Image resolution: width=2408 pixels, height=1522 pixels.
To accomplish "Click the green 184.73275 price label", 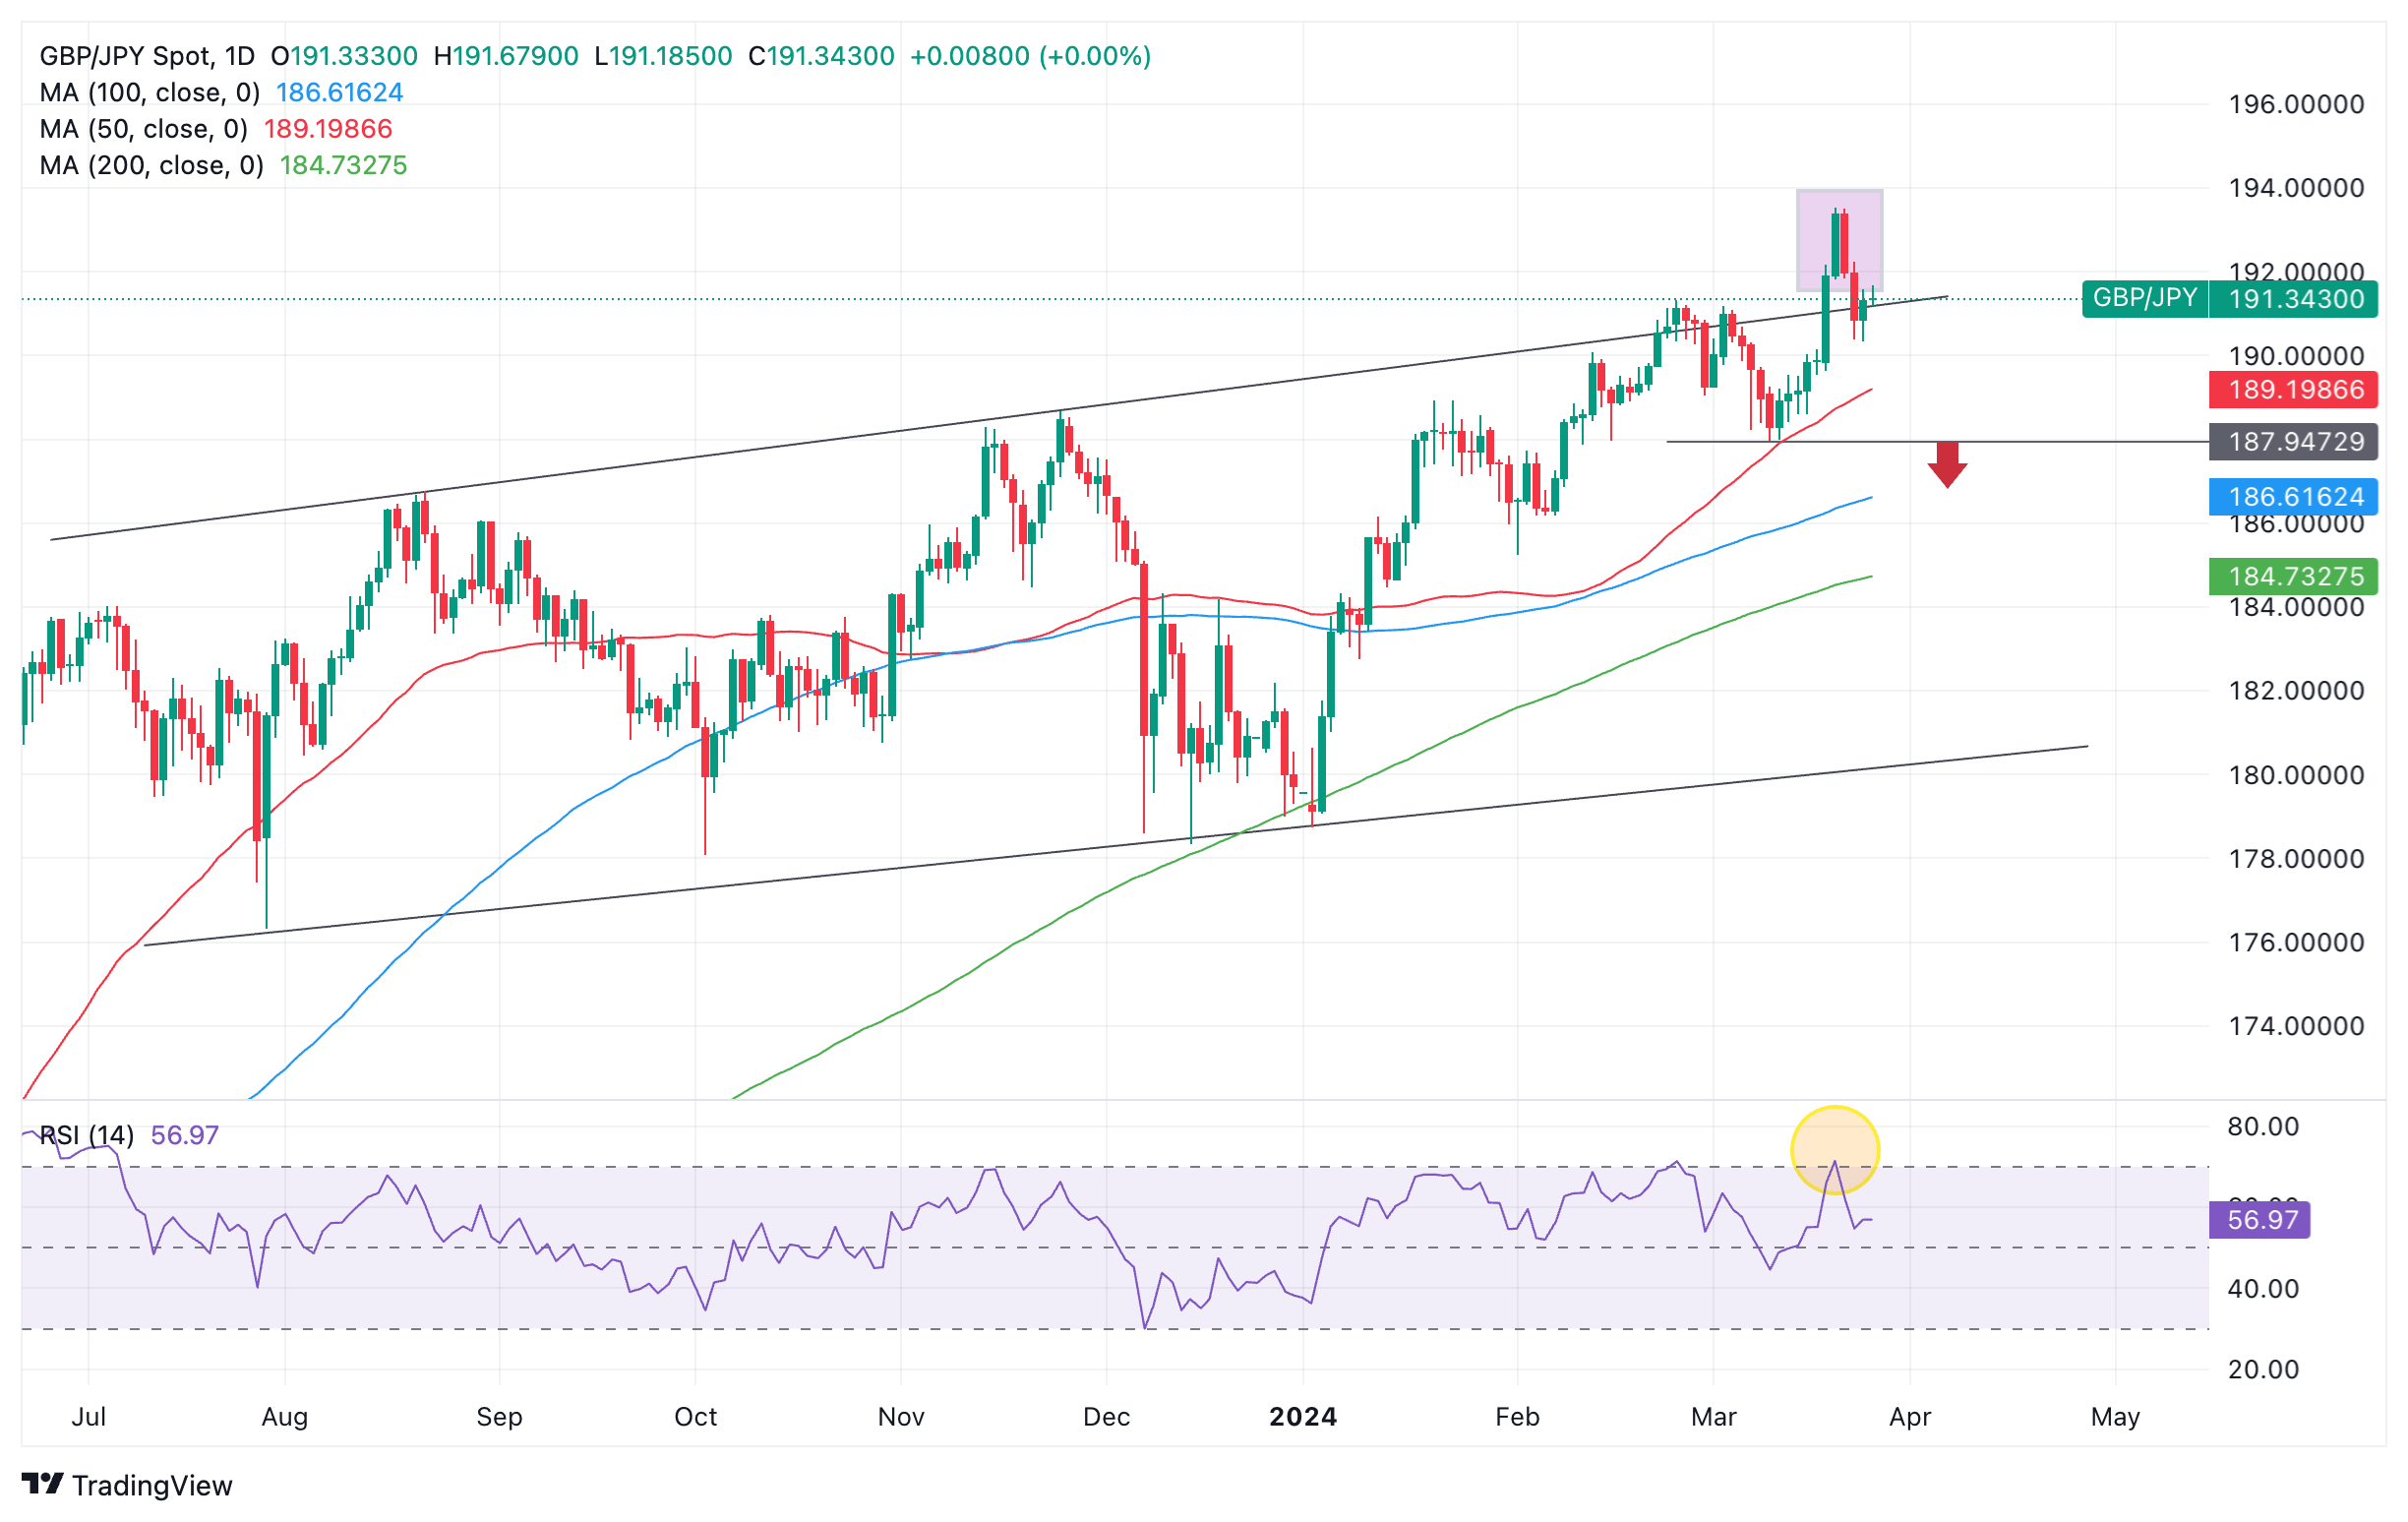I will click(x=2295, y=577).
